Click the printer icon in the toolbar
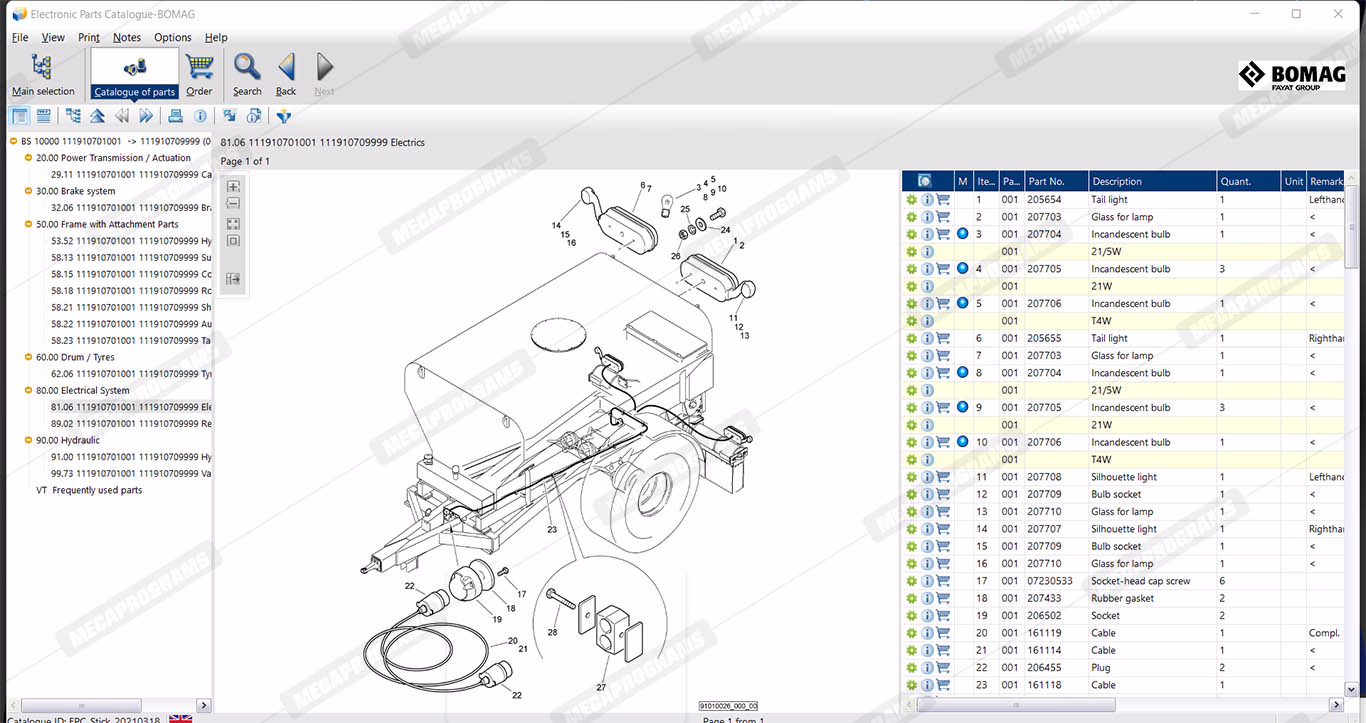The width and height of the screenshot is (1366, 723). 175,116
